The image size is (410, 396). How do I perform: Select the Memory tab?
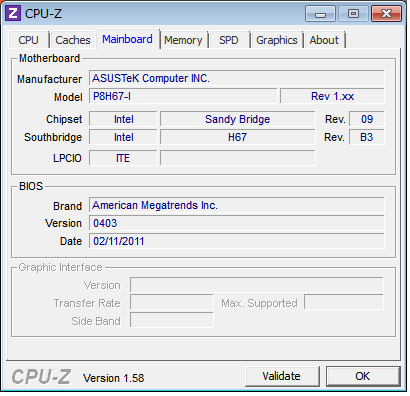pyautogui.click(x=183, y=40)
